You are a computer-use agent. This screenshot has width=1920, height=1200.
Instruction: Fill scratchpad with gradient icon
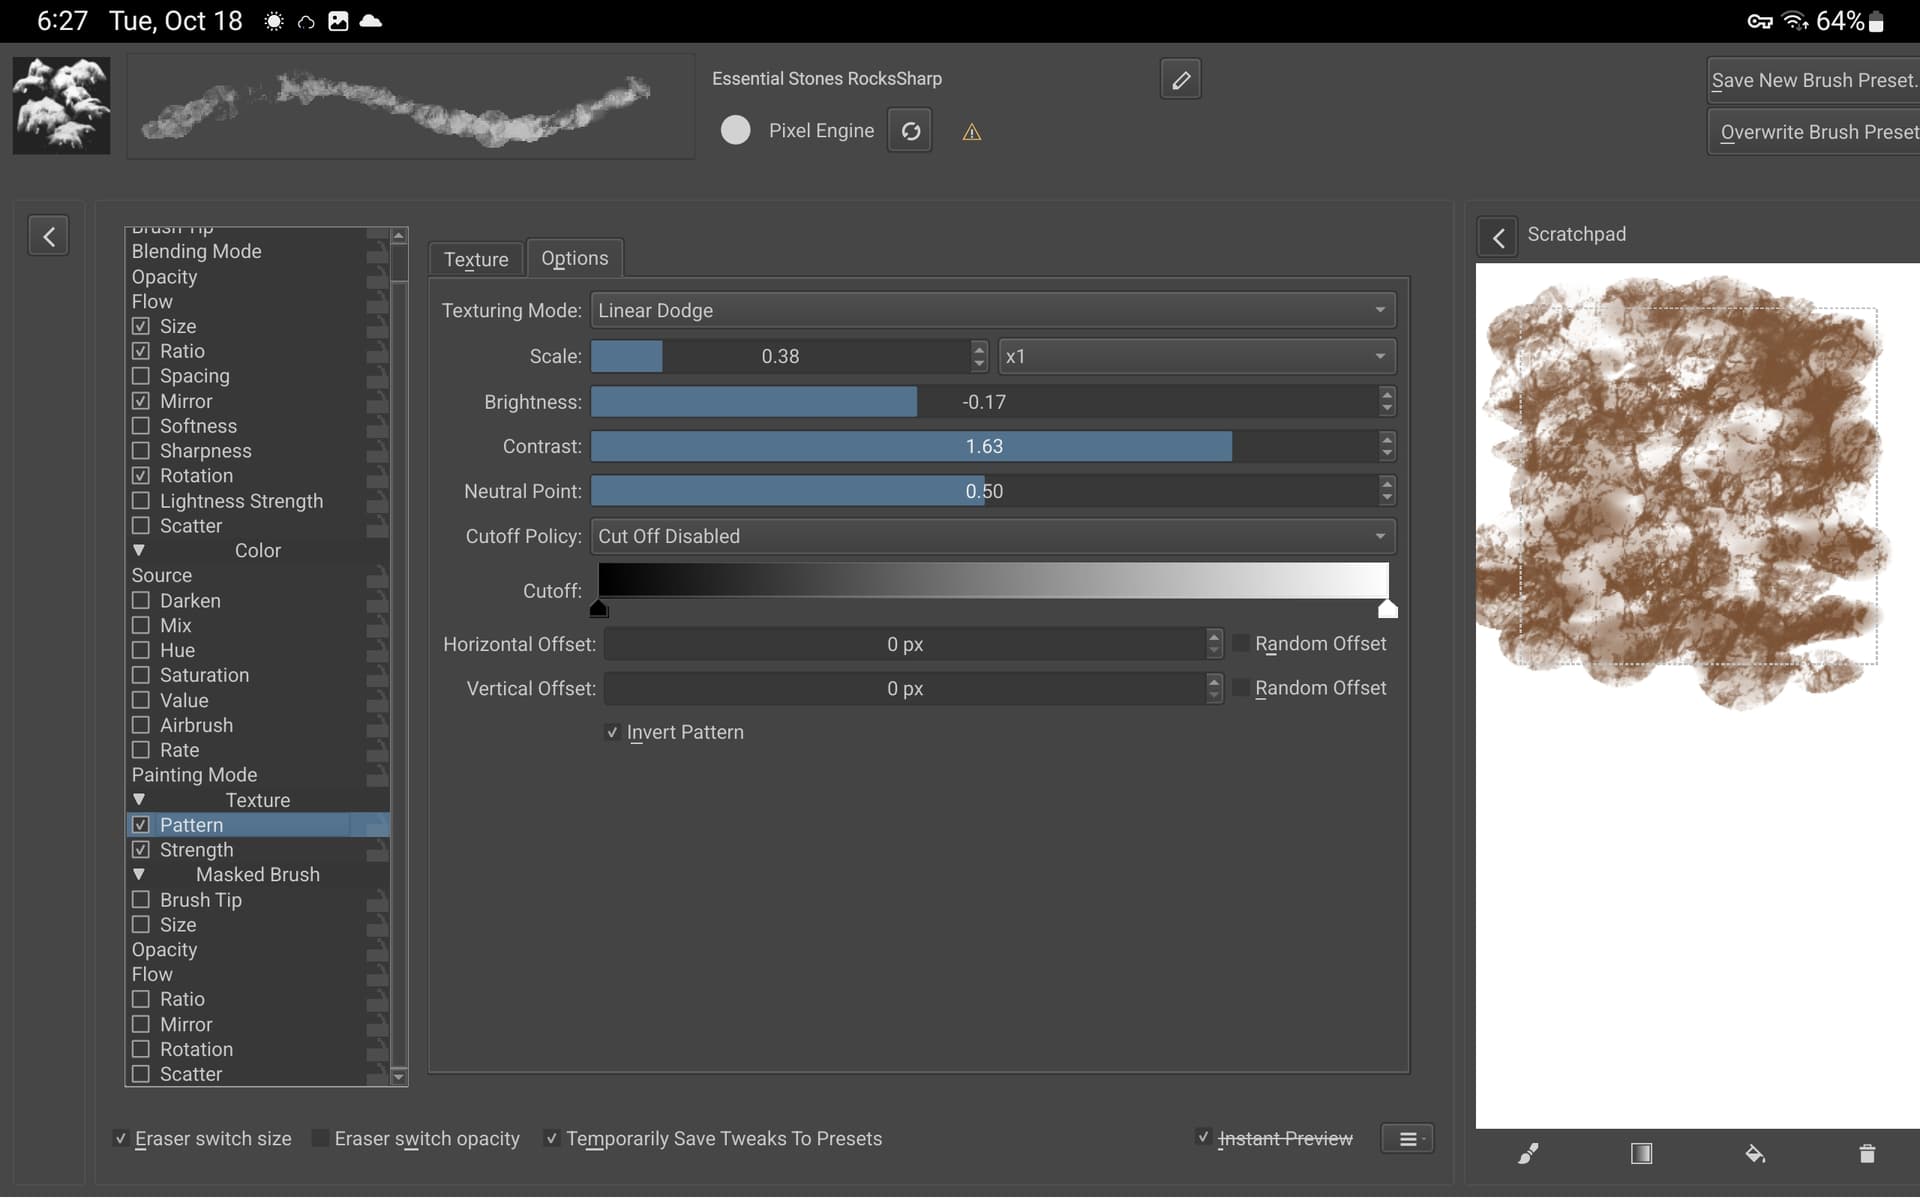pos(1641,1154)
